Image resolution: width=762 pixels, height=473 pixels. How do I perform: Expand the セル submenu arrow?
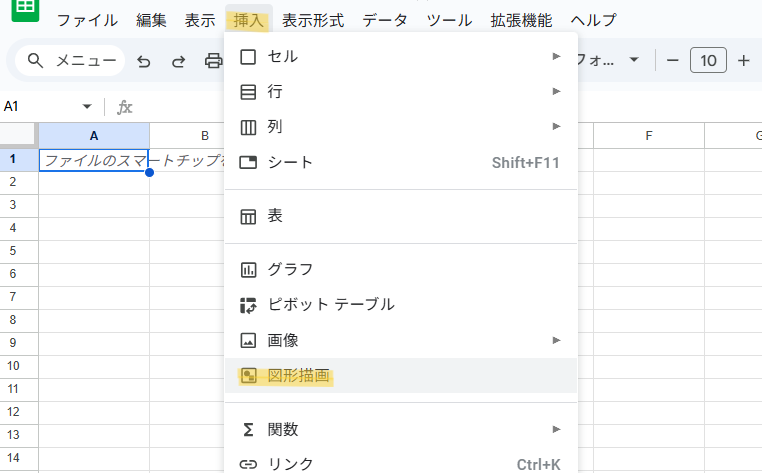(x=556, y=56)
